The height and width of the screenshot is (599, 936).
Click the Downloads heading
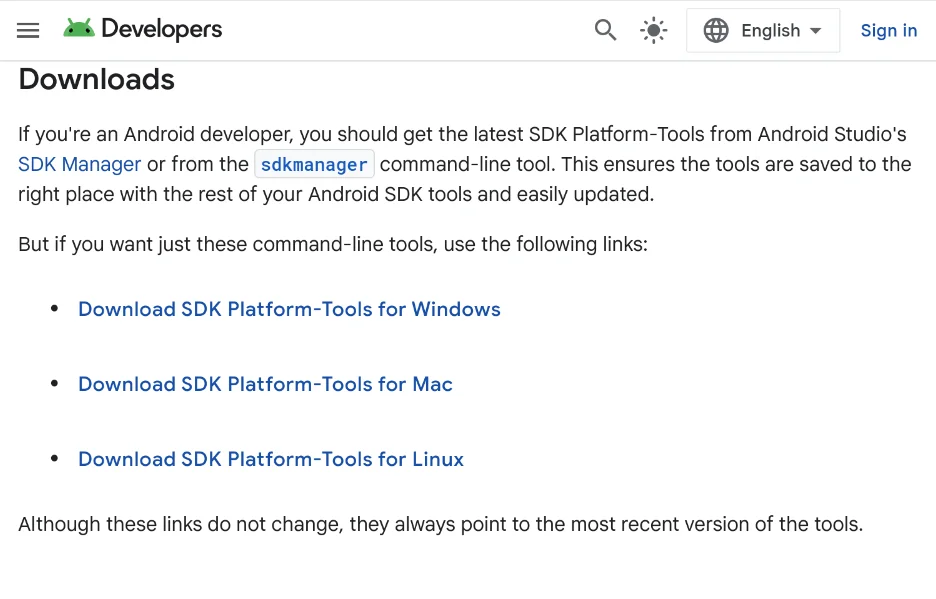(x=97, y=79)
